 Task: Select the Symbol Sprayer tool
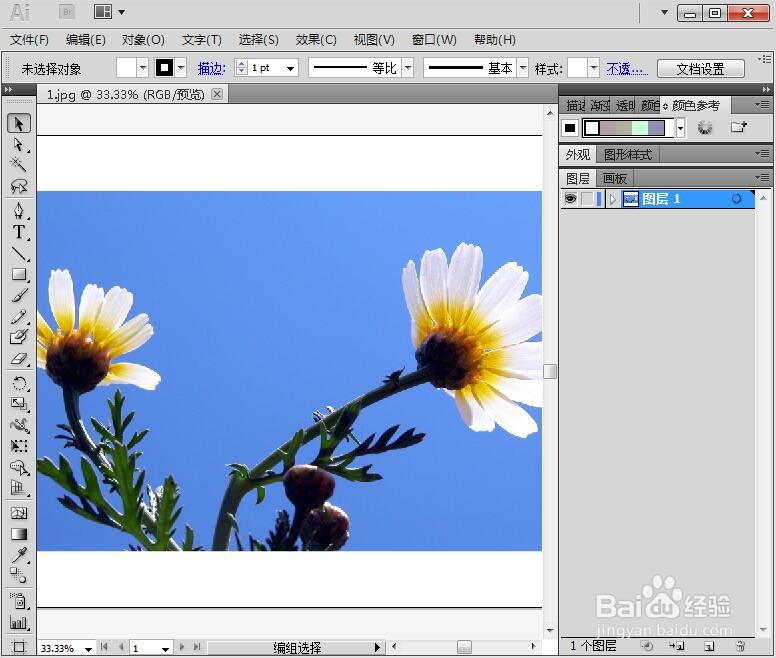coord(19,601)
